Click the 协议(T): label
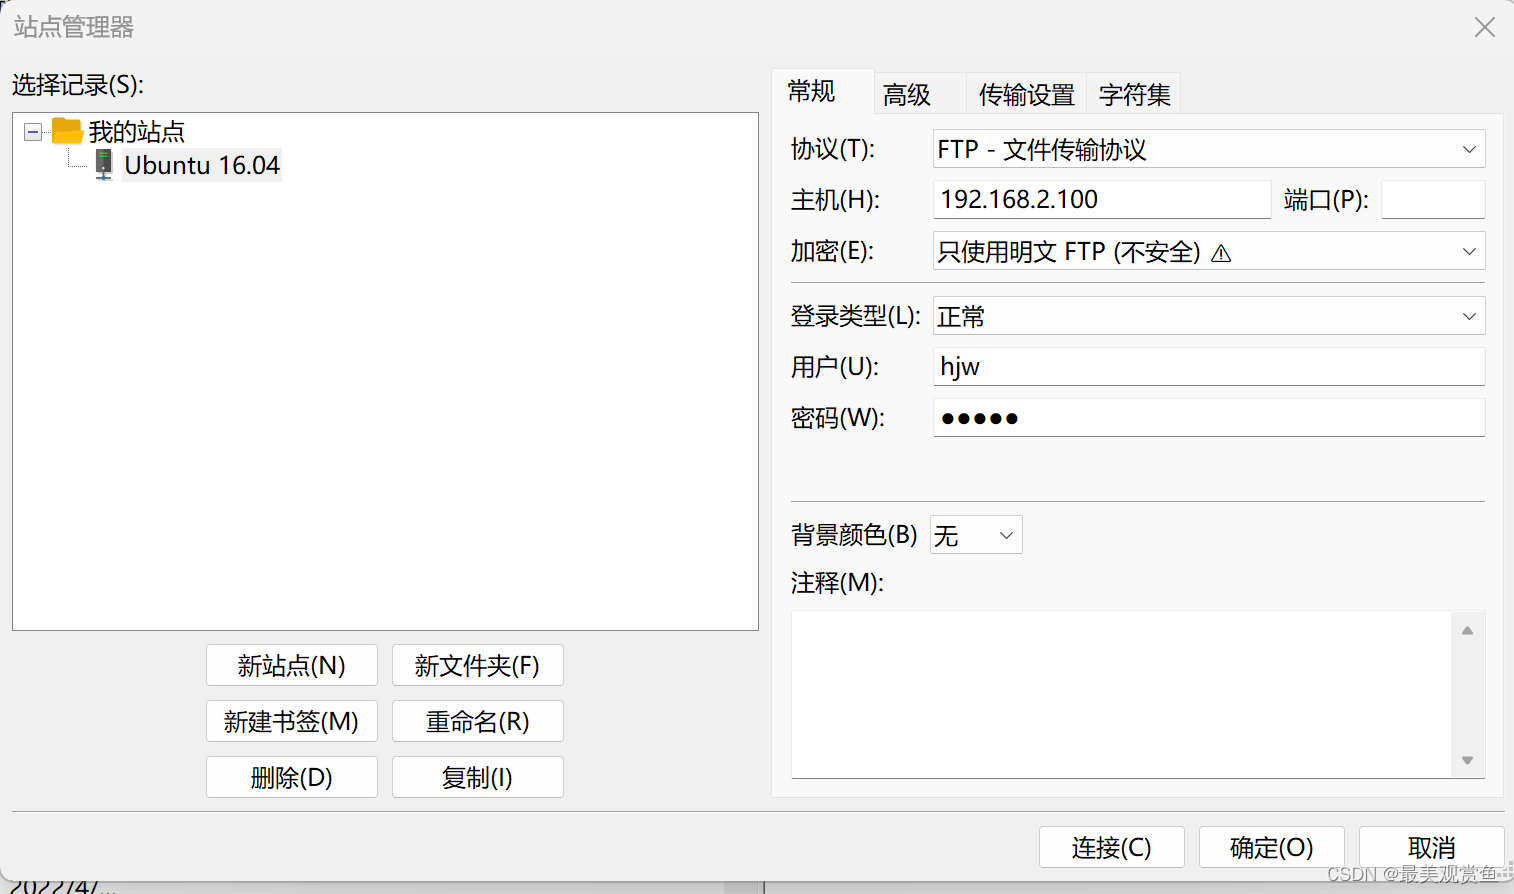This screenshot has height=894, width=1514. pyautogui.click(x=833, y=149)
